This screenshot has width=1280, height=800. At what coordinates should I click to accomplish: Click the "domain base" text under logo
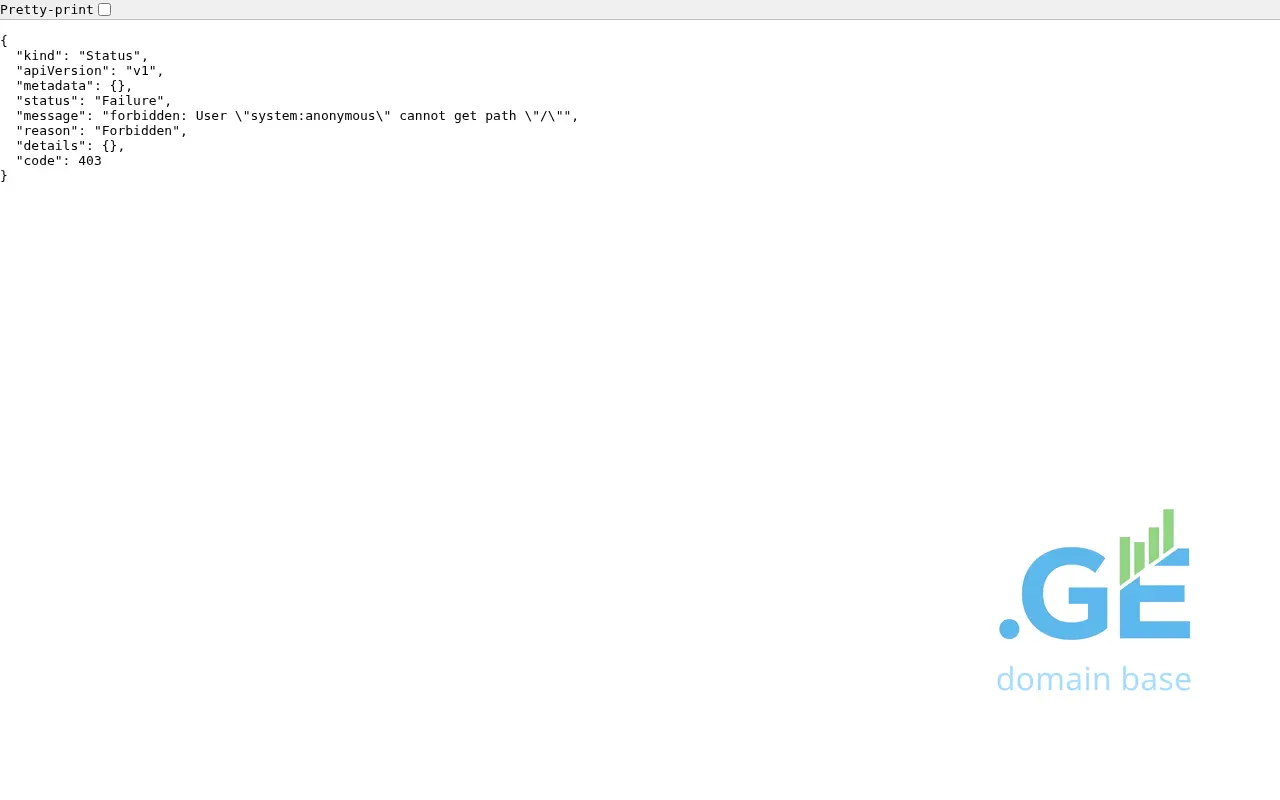coord(1093,679)
